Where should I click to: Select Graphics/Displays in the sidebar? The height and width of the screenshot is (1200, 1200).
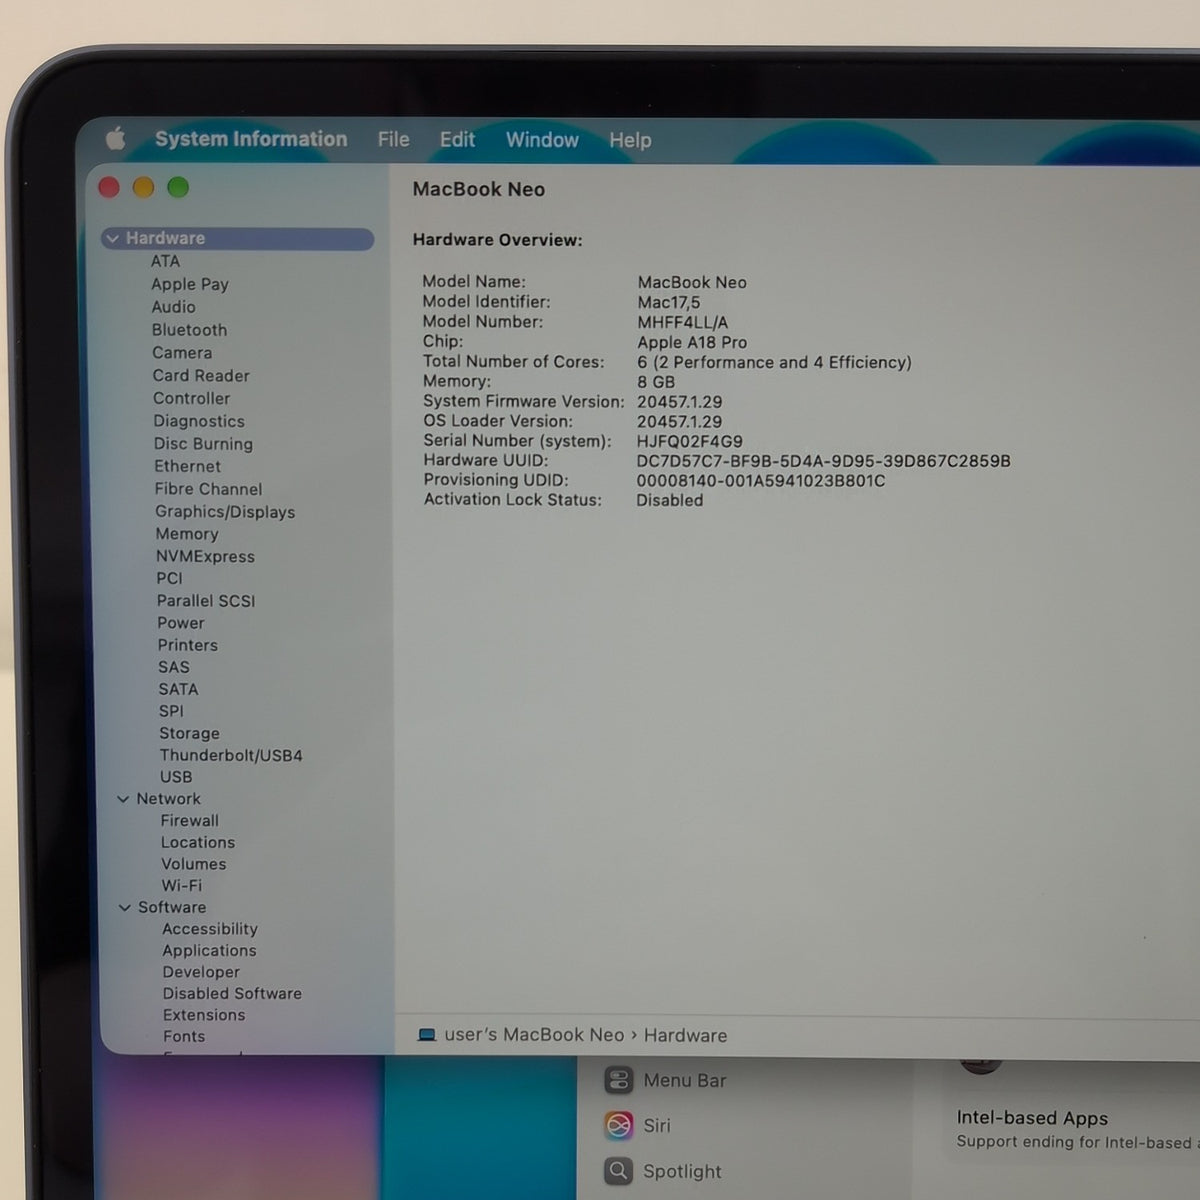(225, 512)
